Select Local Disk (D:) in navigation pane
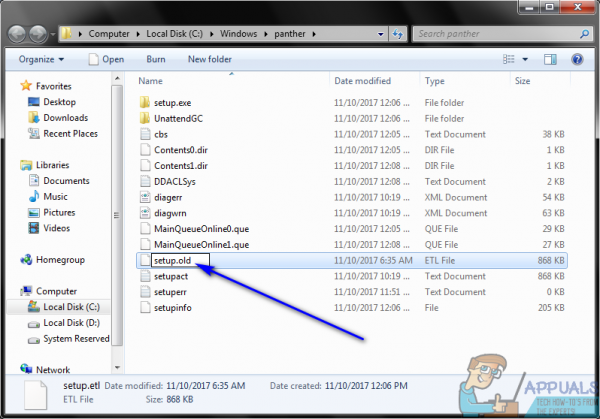 click(71, 323)
